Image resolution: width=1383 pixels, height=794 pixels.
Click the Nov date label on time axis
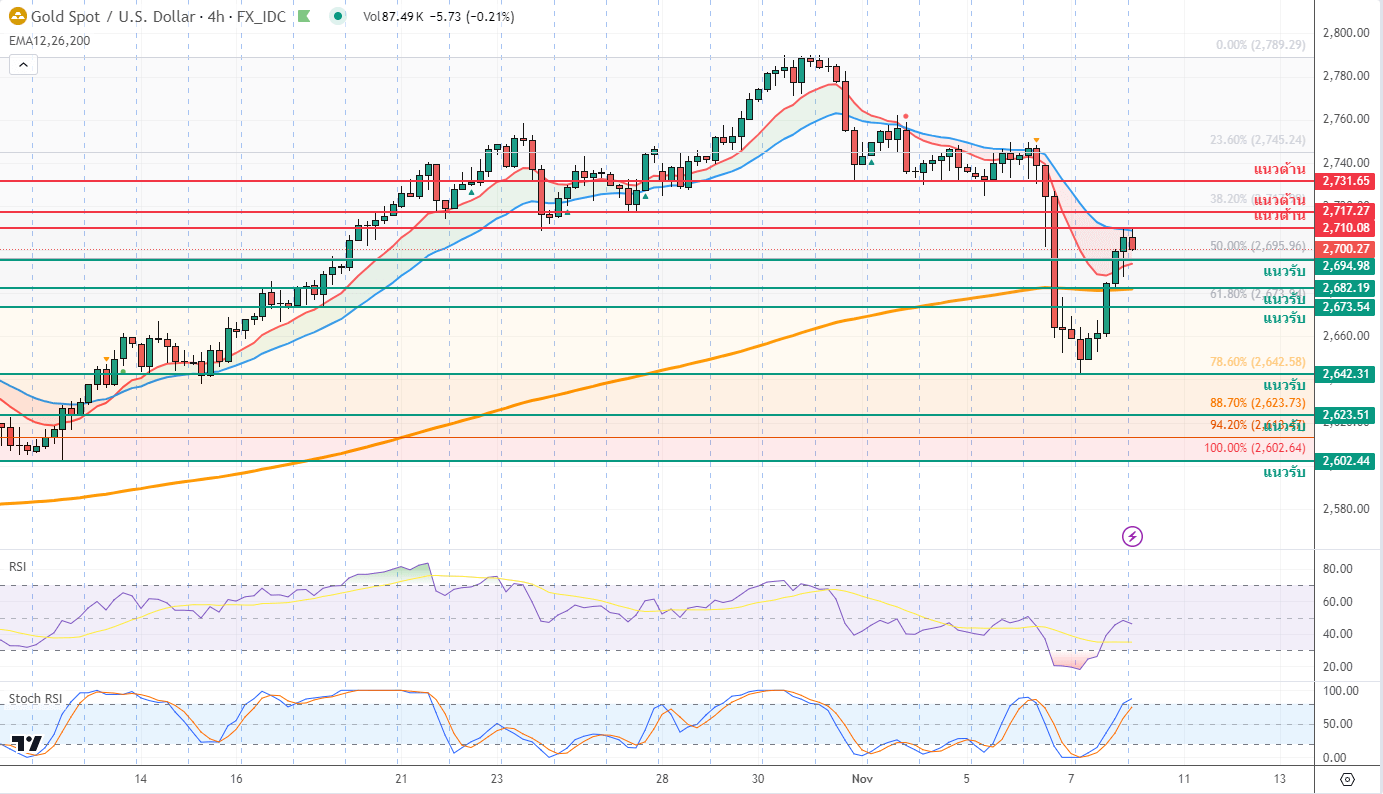point(862,778)
